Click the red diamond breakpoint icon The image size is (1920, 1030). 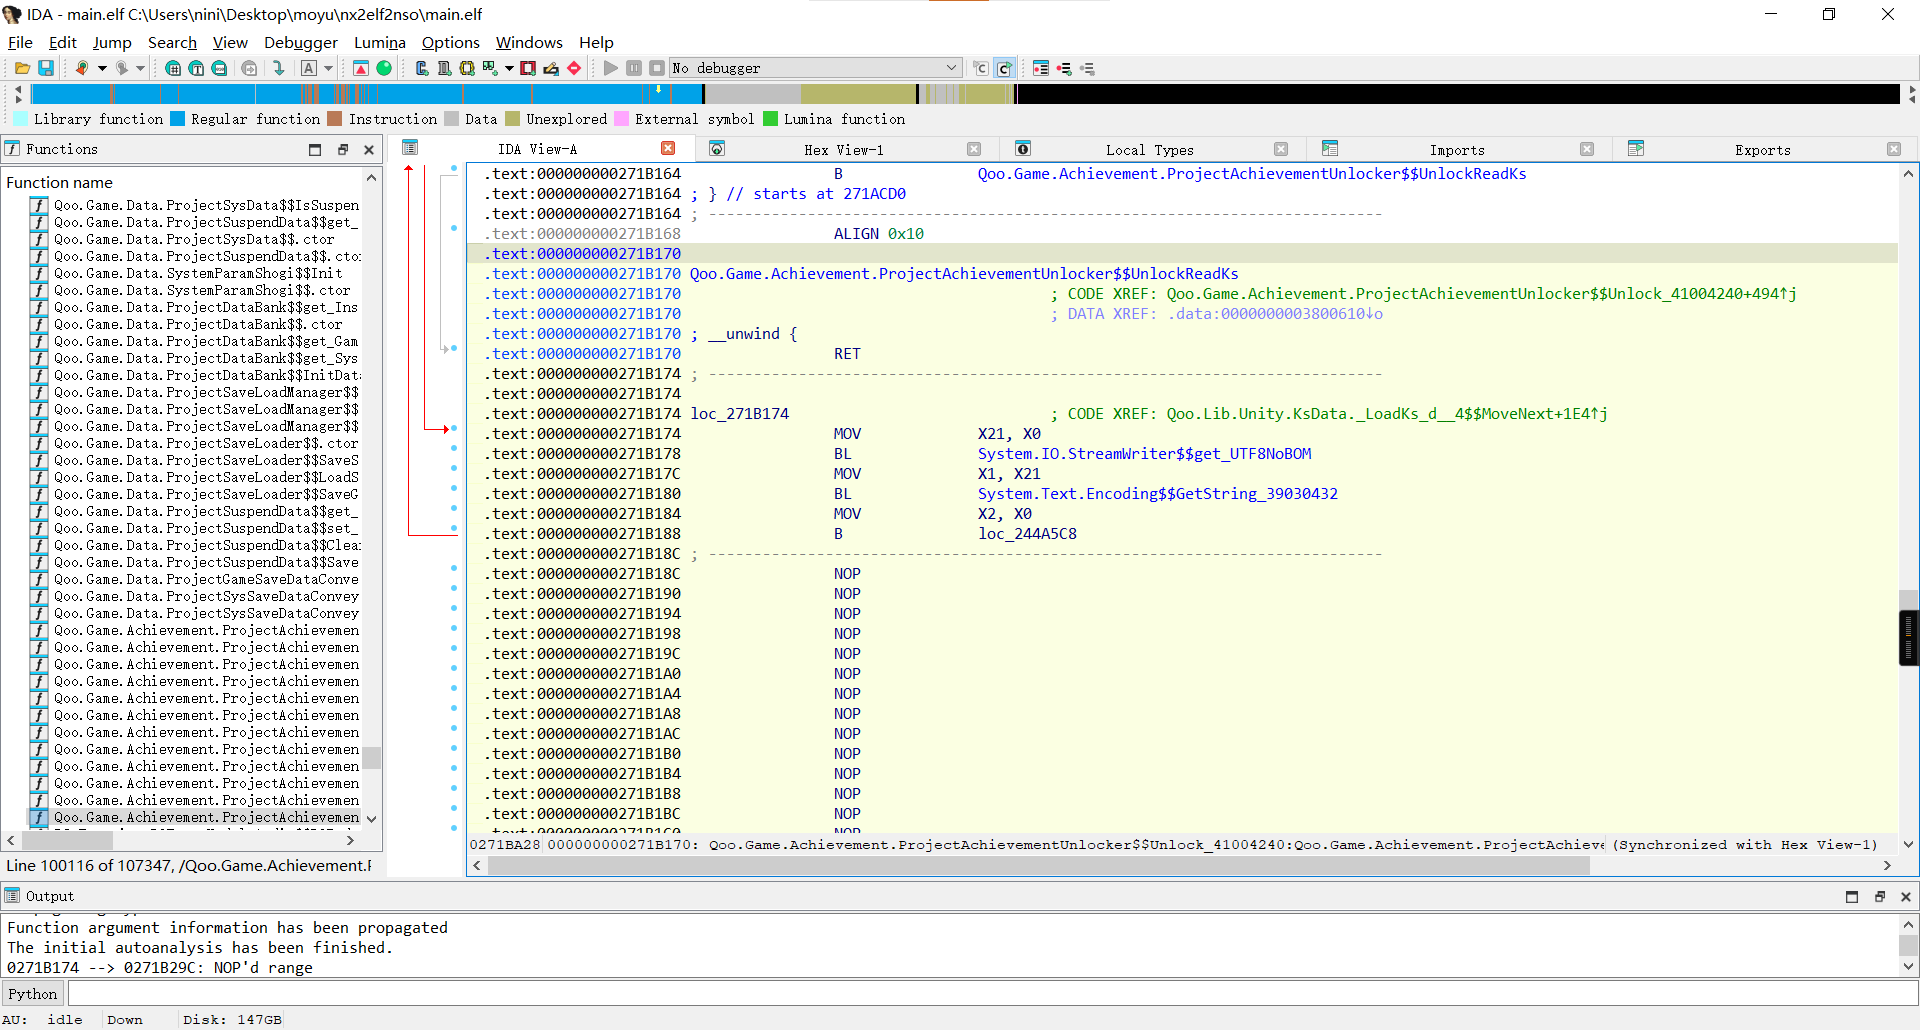574,68
